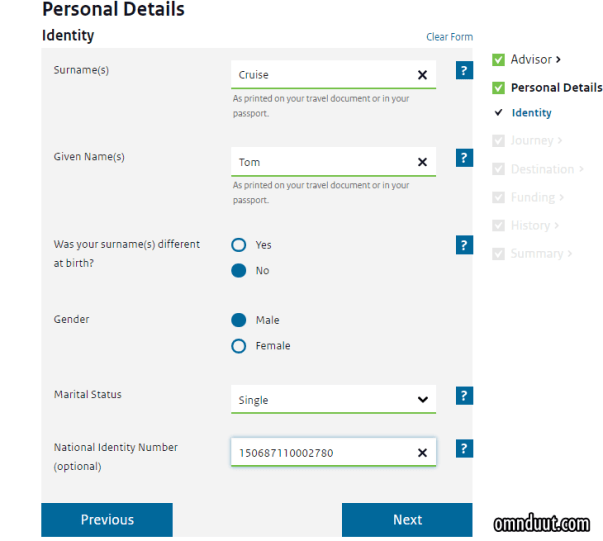The width and height of the screenshot is (603, 541).
Task: Select No for surname different at birth
Action: click(x=239, y=271)
